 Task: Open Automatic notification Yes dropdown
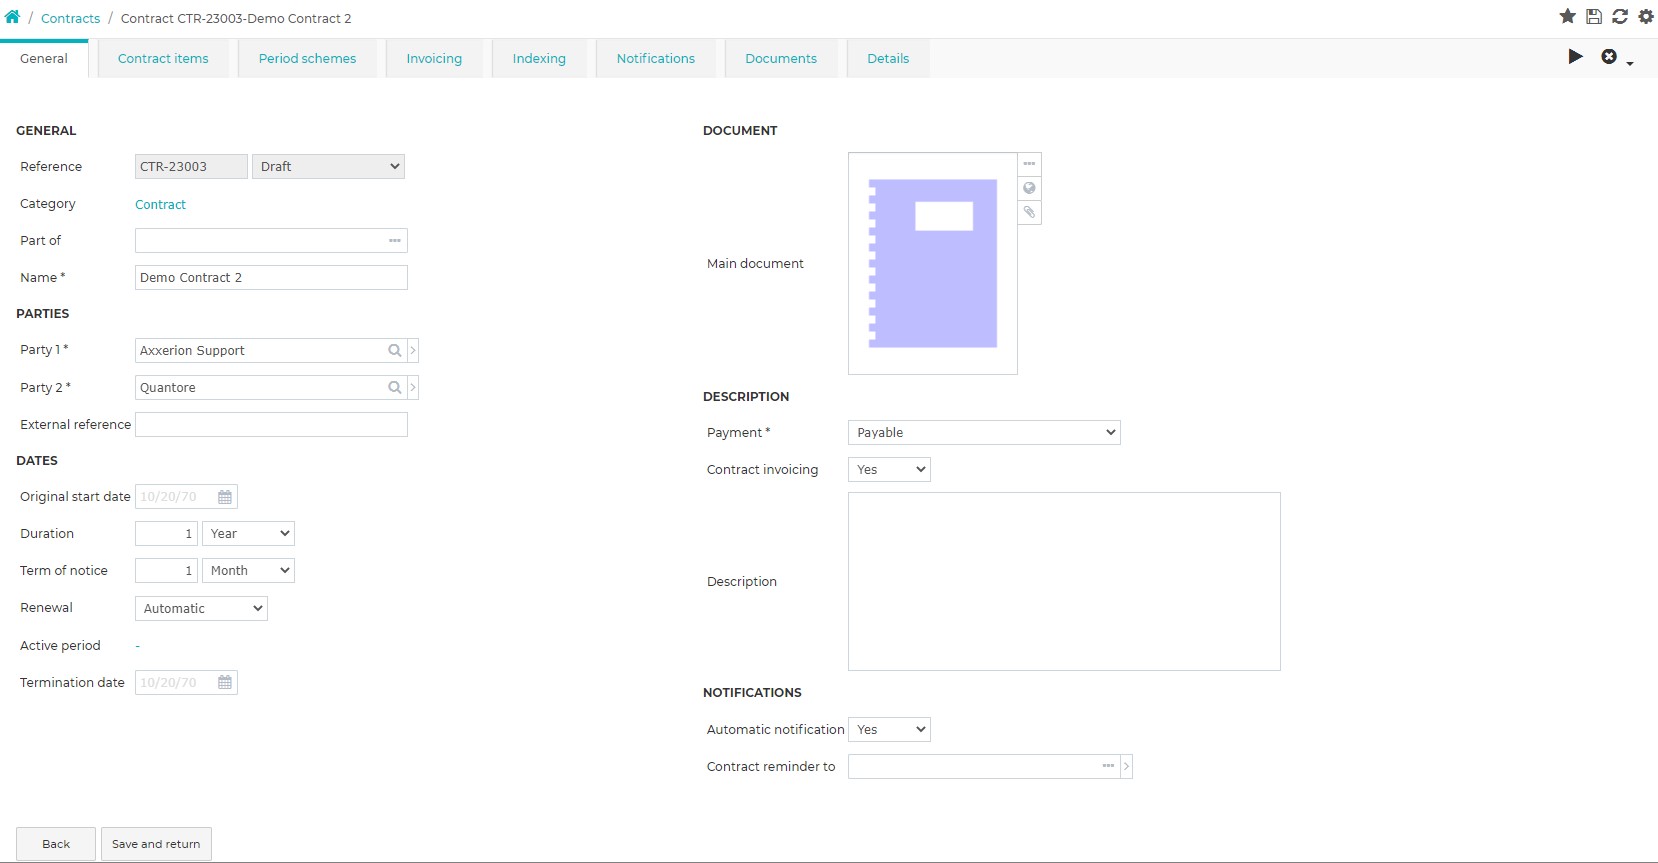tap(889, 730)
